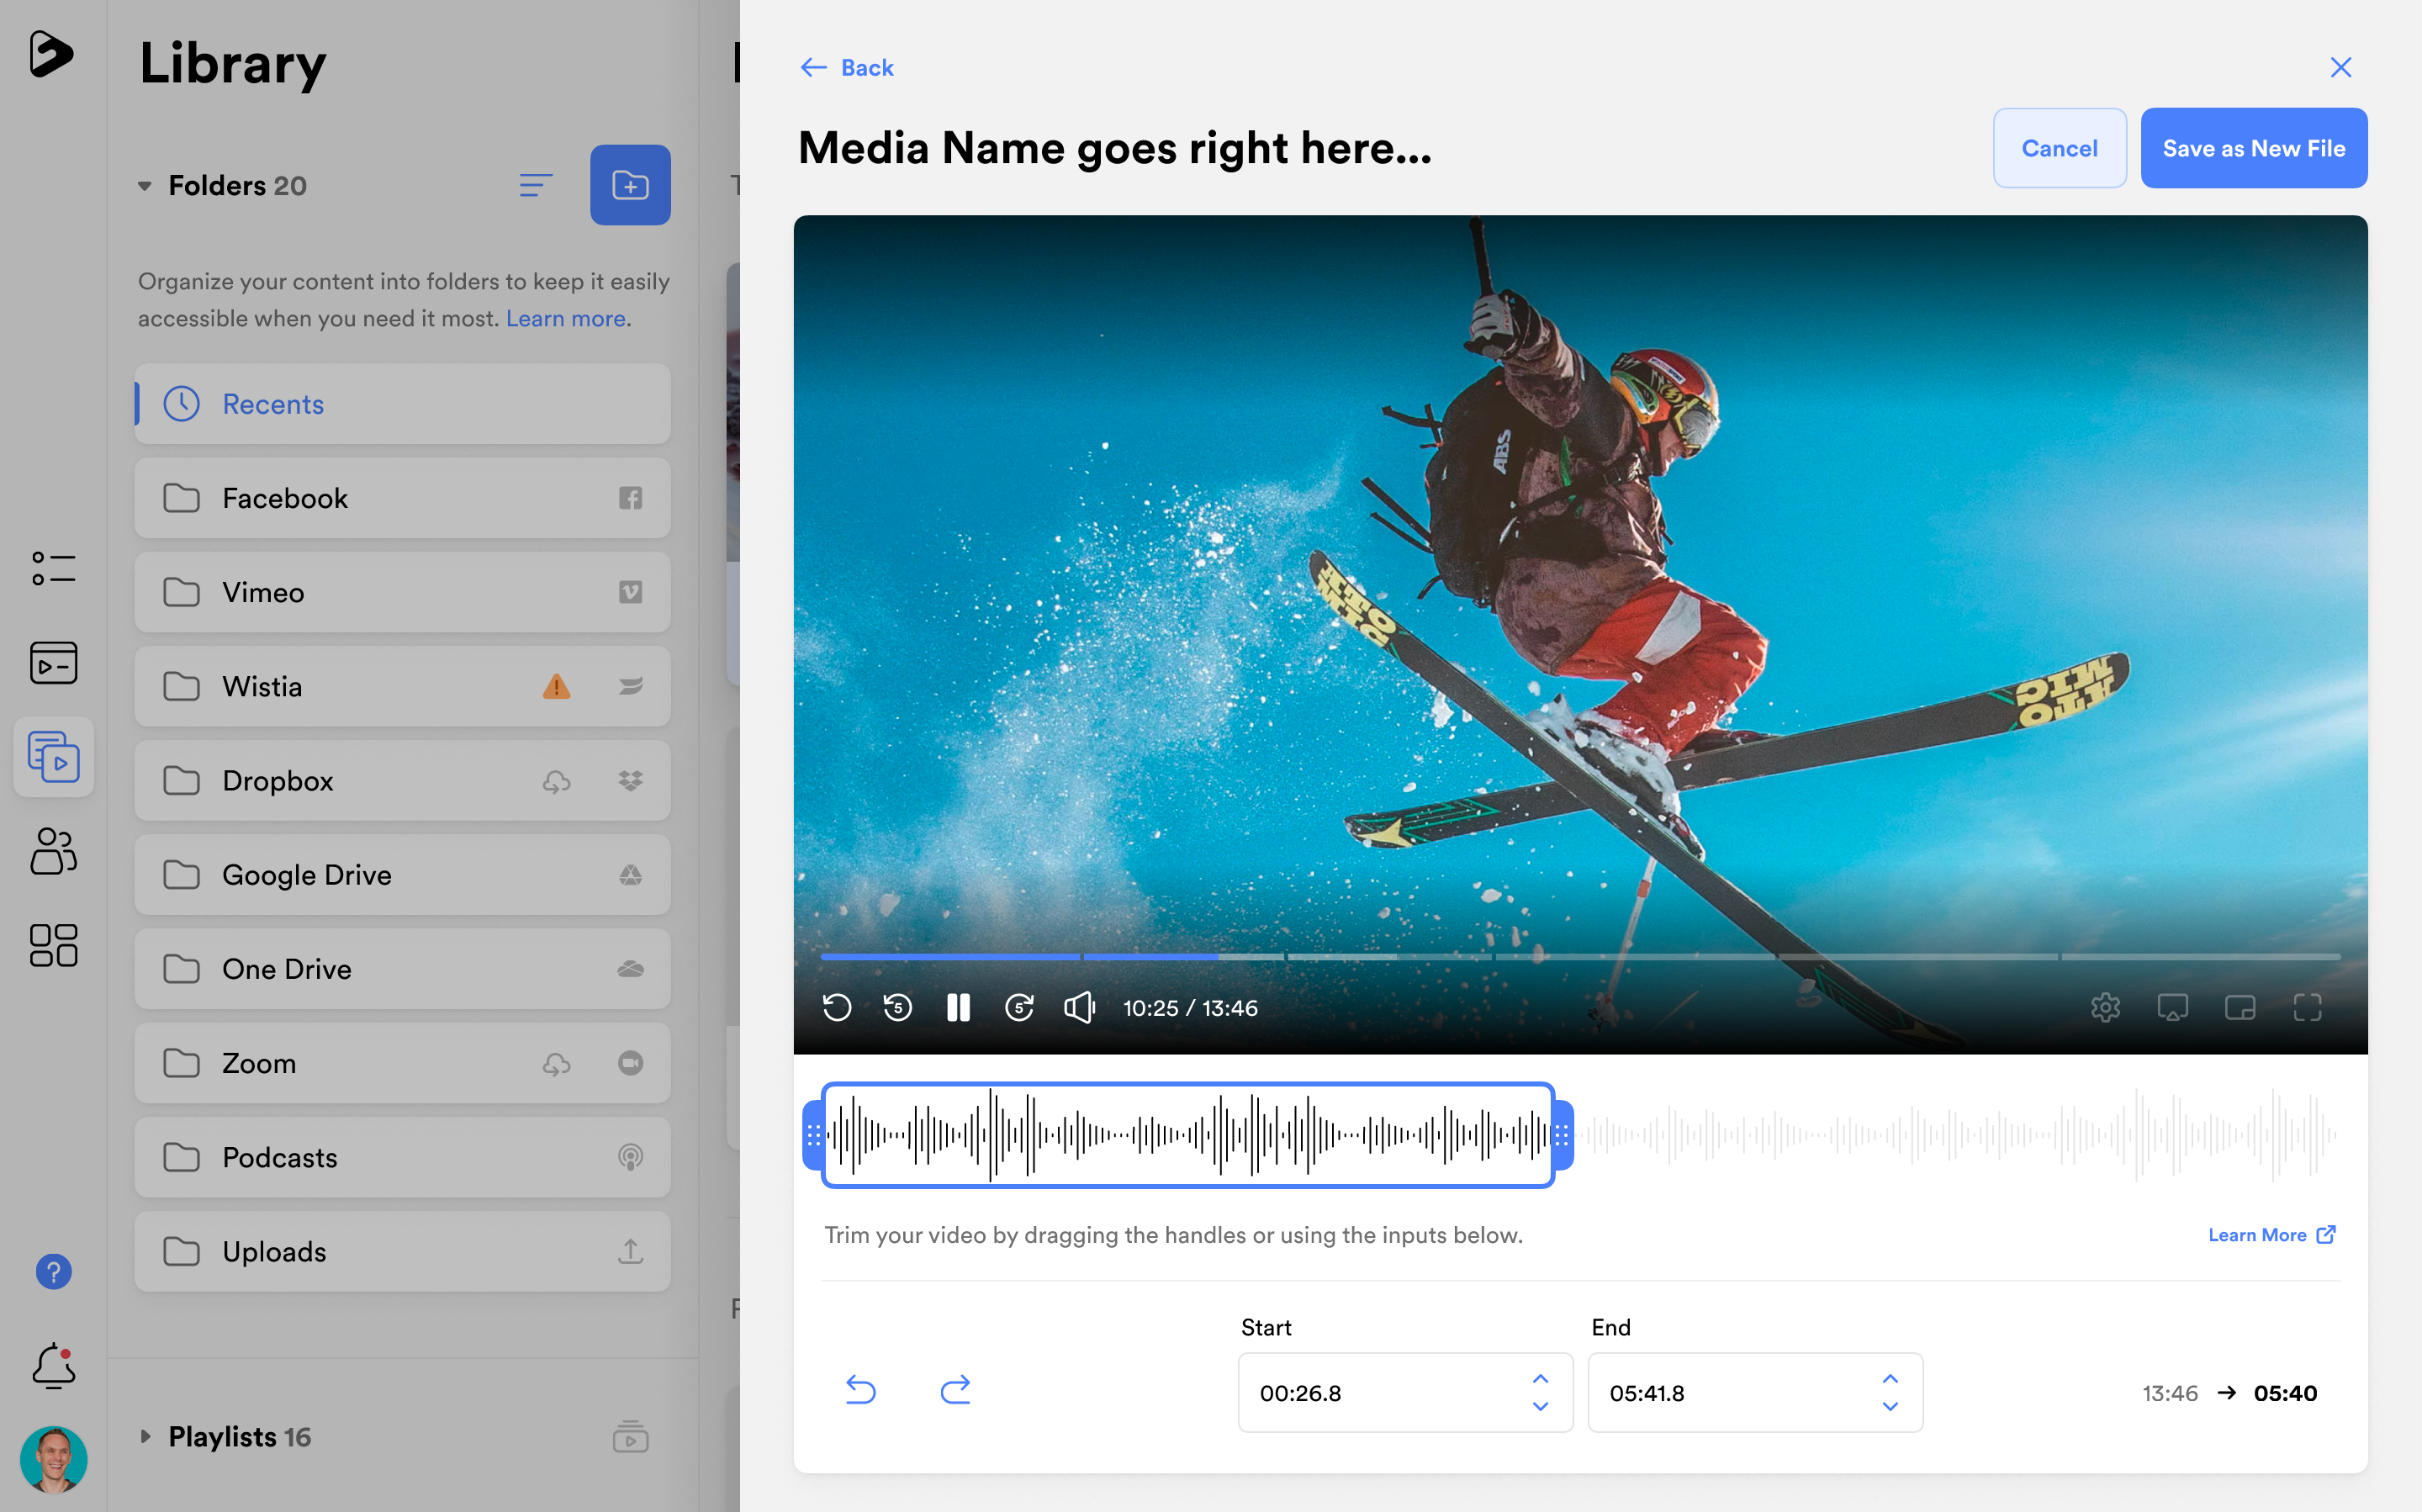Decrease the End time
2422x1512 pixels.
(x=1890, y=1407)
